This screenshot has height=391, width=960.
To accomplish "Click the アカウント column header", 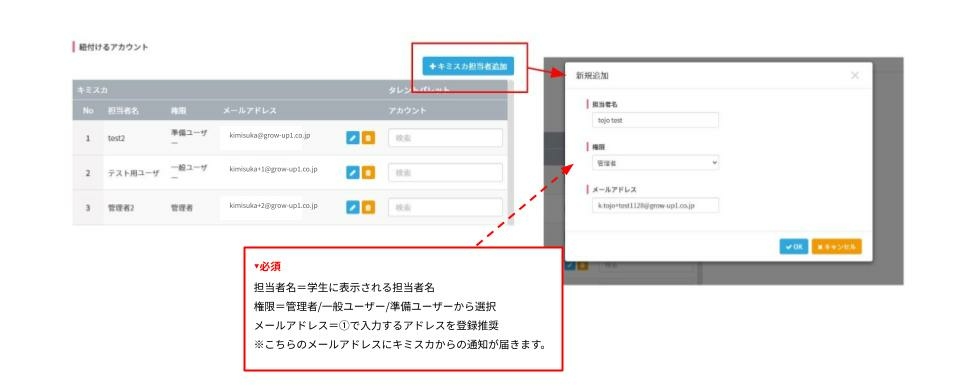I will (x=407, y=111).
